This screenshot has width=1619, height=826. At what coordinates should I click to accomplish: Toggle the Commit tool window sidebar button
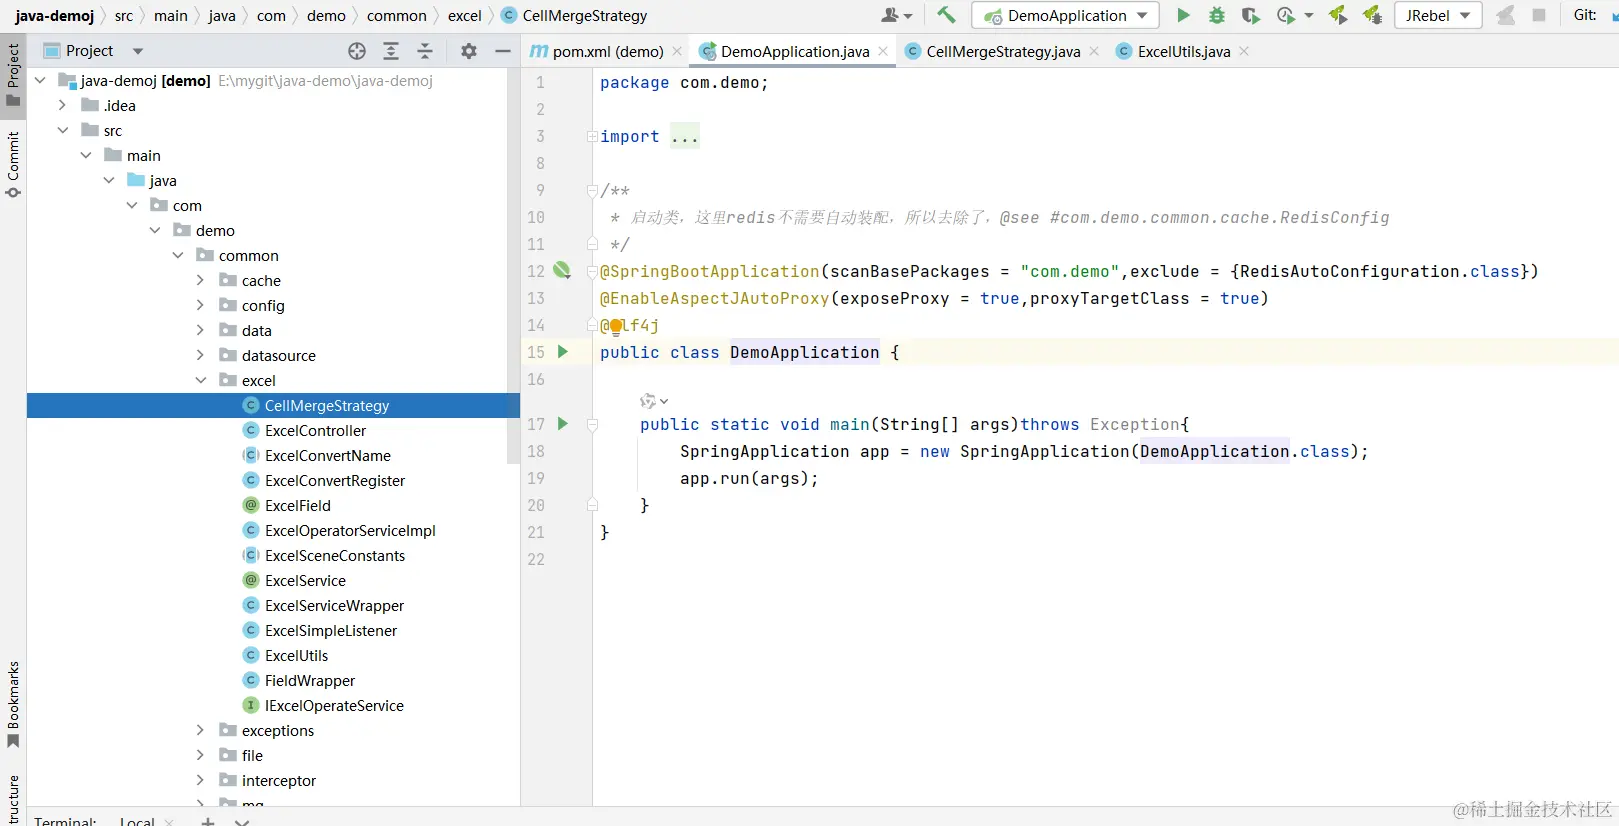pyautogui.click(x=13, y=163)
